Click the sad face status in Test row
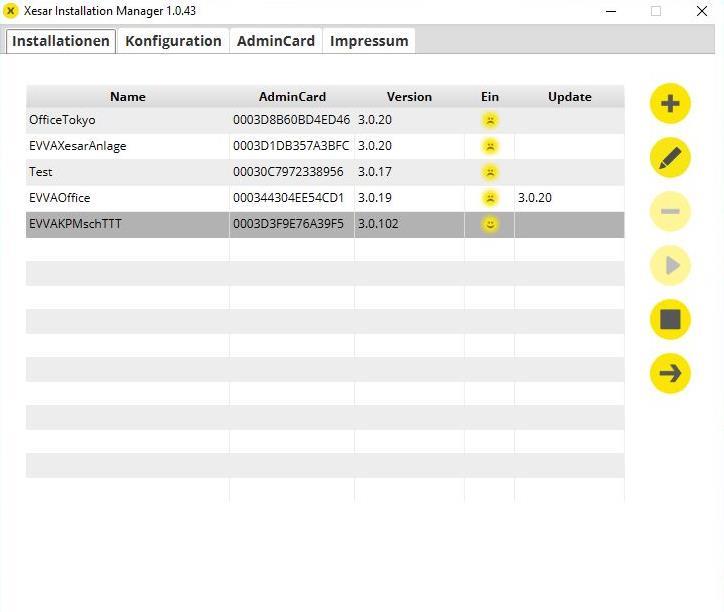This screenshot has width=724, height=612. click(x=490, y=172)
